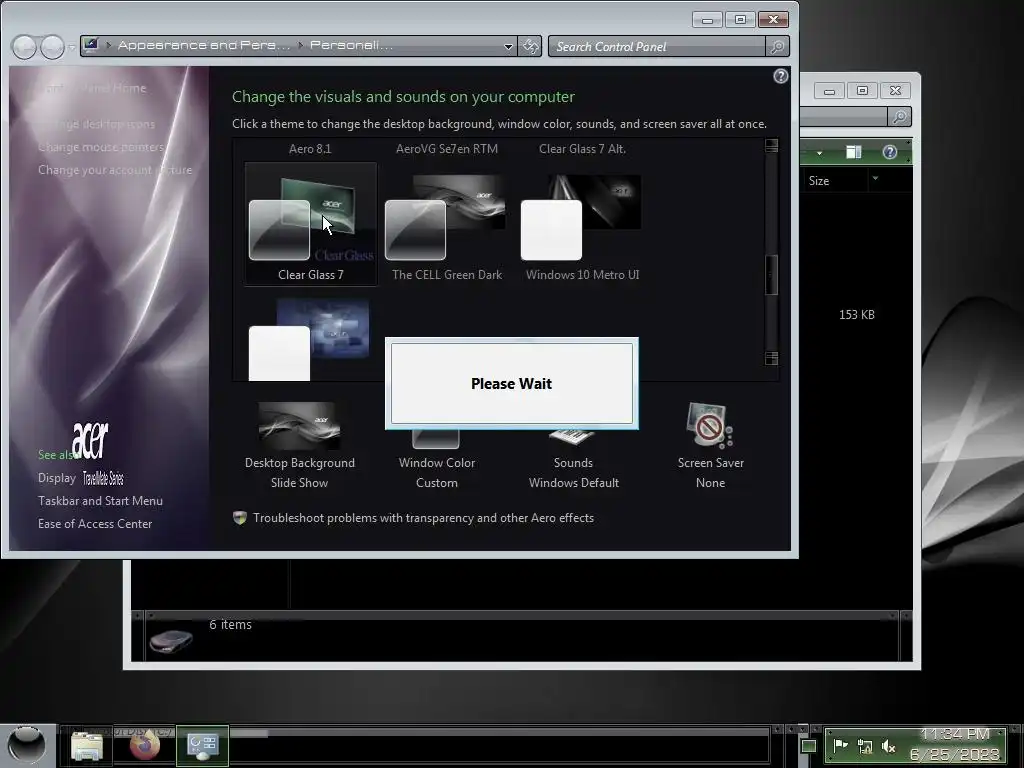Click the theme list scrollbar thumb
The image size is (1024, 768).
tap(771, 275)
